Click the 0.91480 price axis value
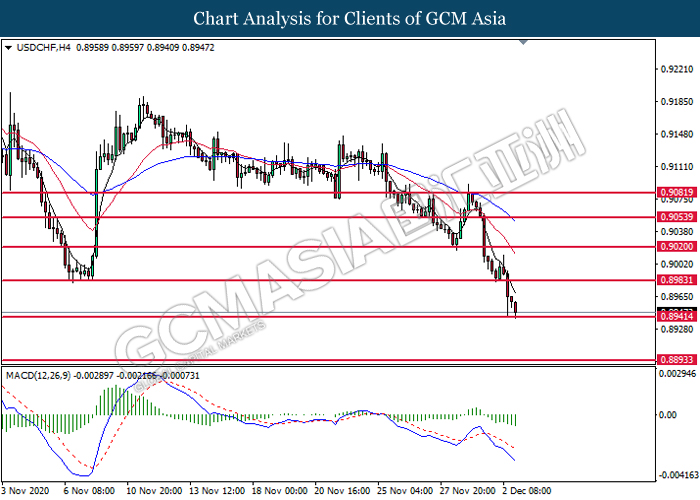Image resolution: width=700 pixels, height=500 pixels. [677, 134]
